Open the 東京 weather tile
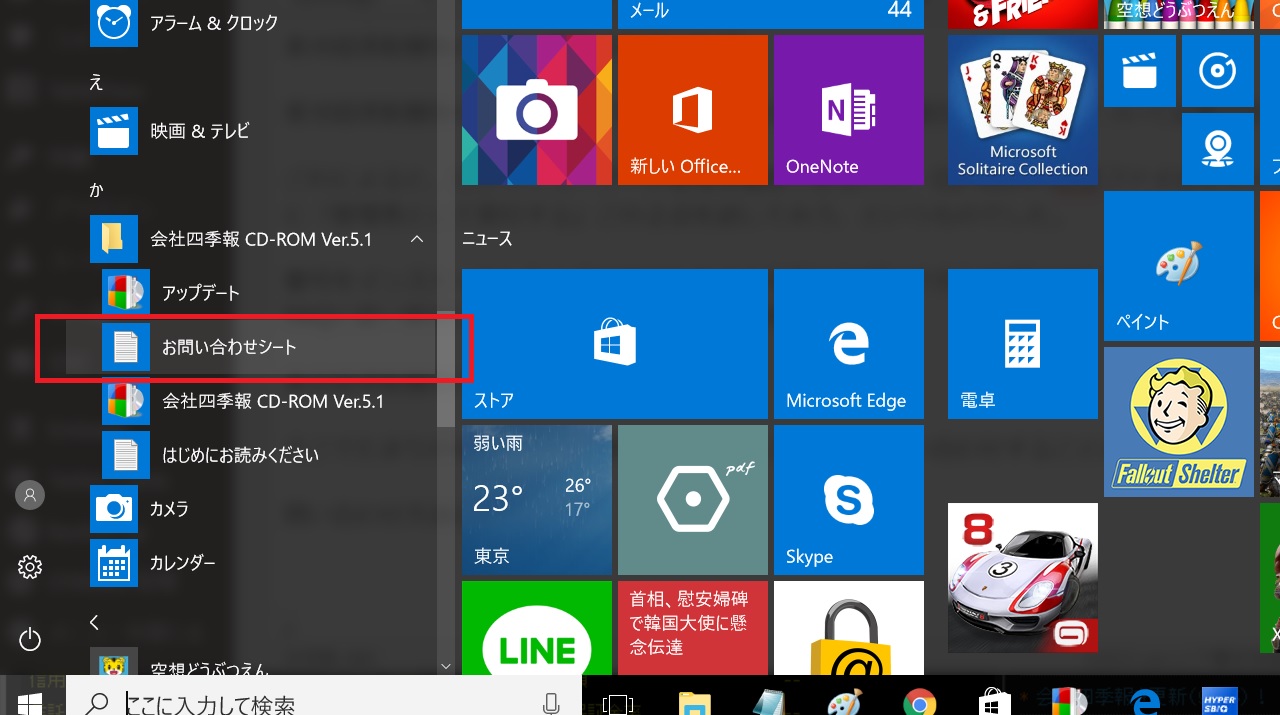This screenshot has width=1280, height=715. click(537, 500)
